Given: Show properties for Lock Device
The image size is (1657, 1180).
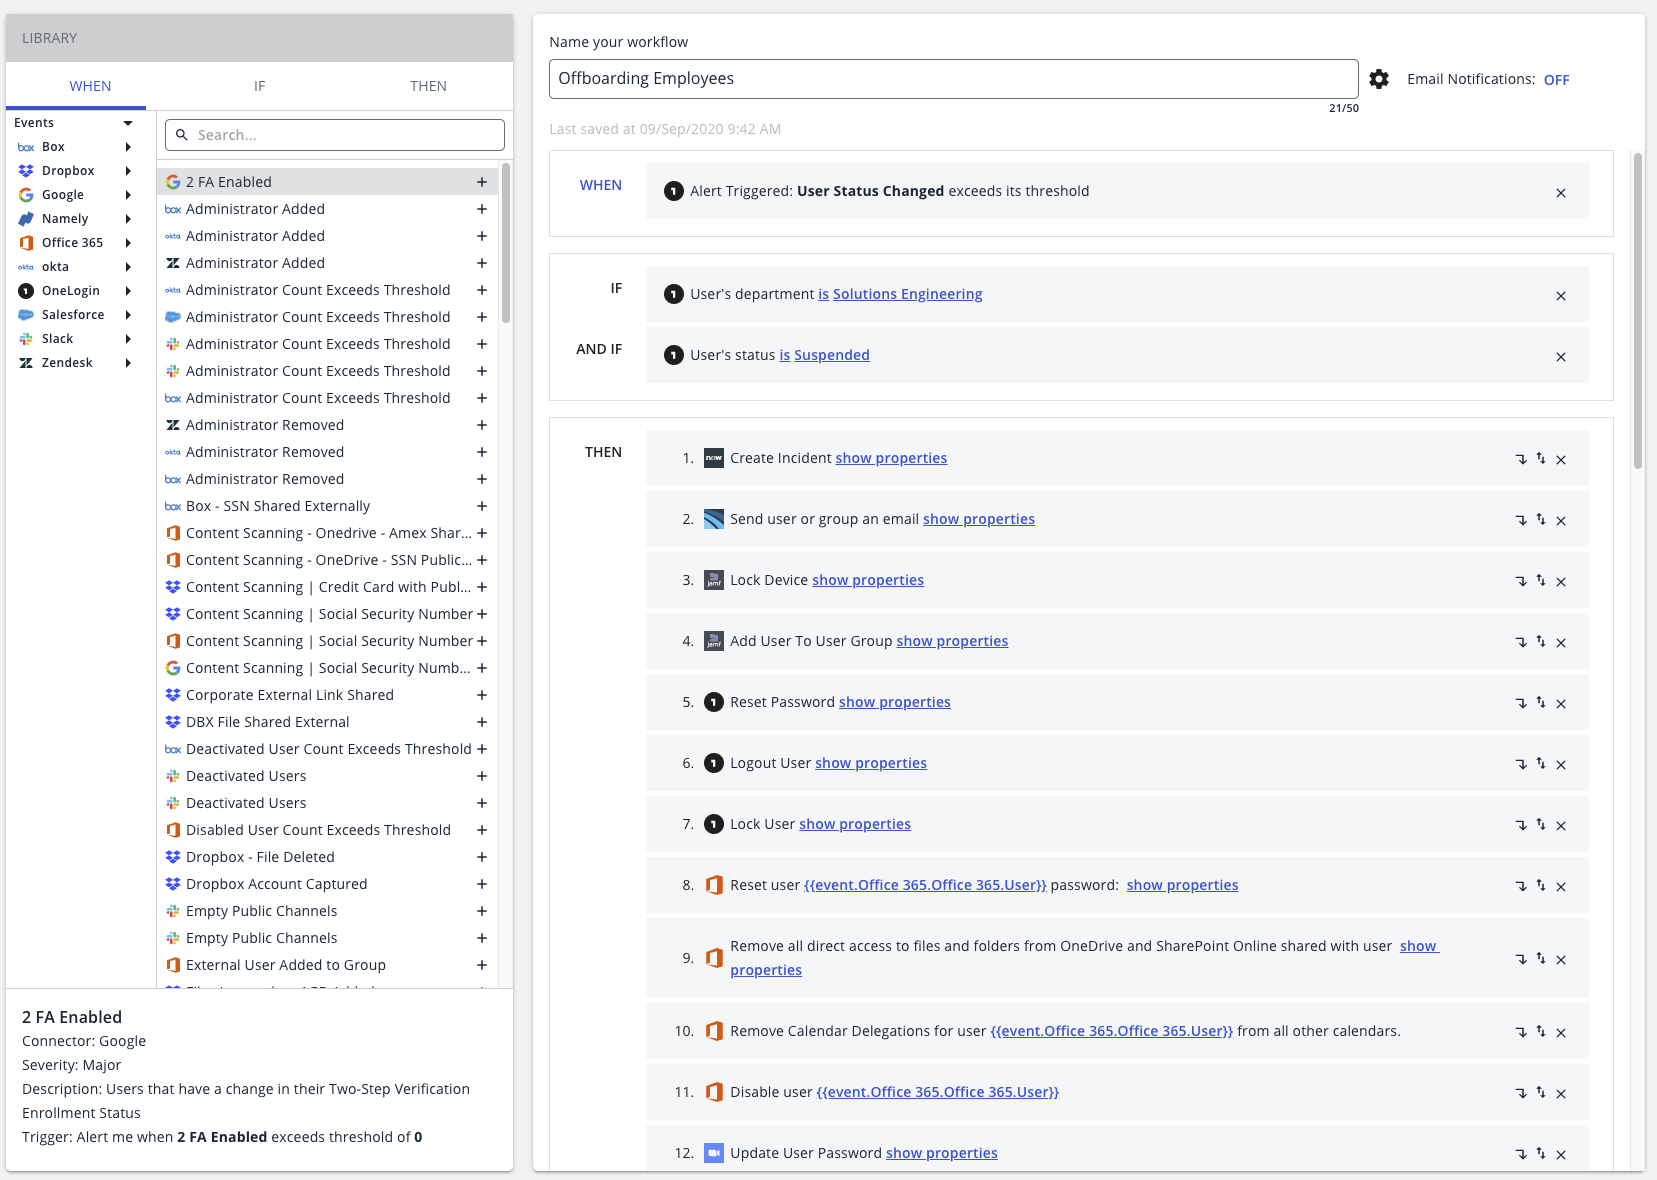Looking at the screenshot, I should [x=868, y=580].
